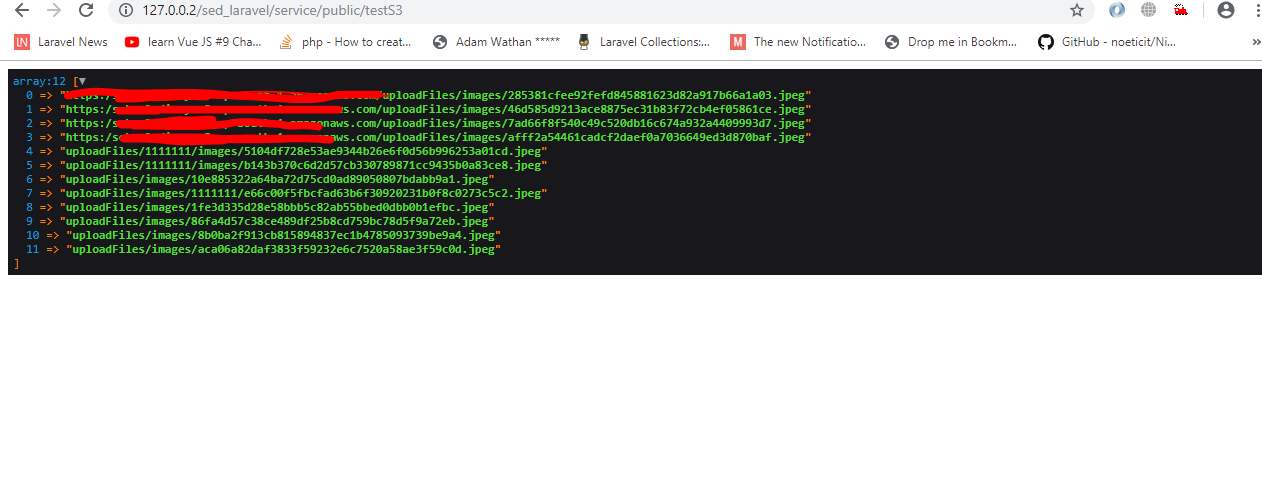1262x478 pixels.
Task: Open the learn Vue JS #9 bookmark
Action: coord(193,42)
